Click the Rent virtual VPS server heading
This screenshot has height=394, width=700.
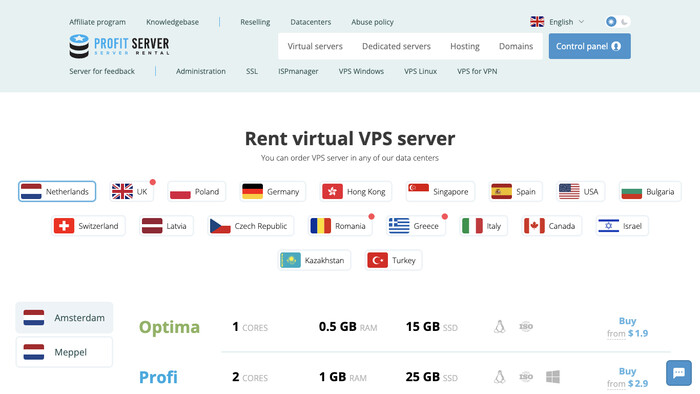pyautogui.click(x=350, y=138)
